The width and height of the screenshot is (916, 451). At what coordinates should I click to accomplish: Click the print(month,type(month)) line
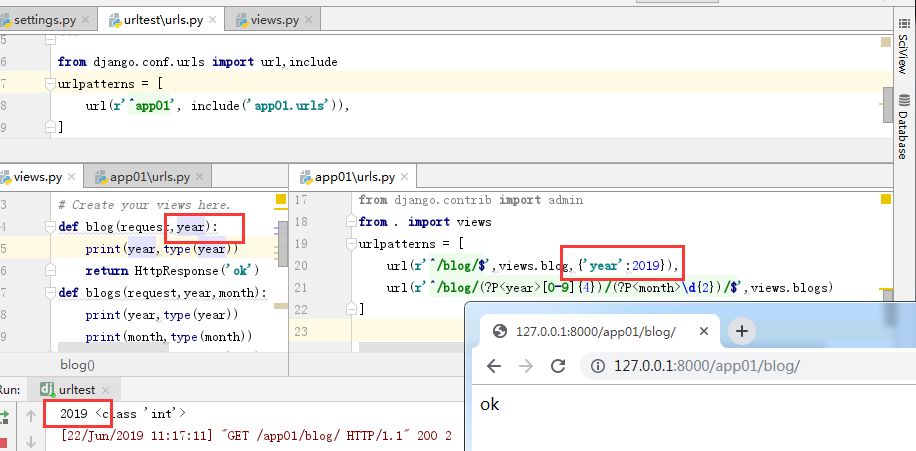tap(169, 336)
